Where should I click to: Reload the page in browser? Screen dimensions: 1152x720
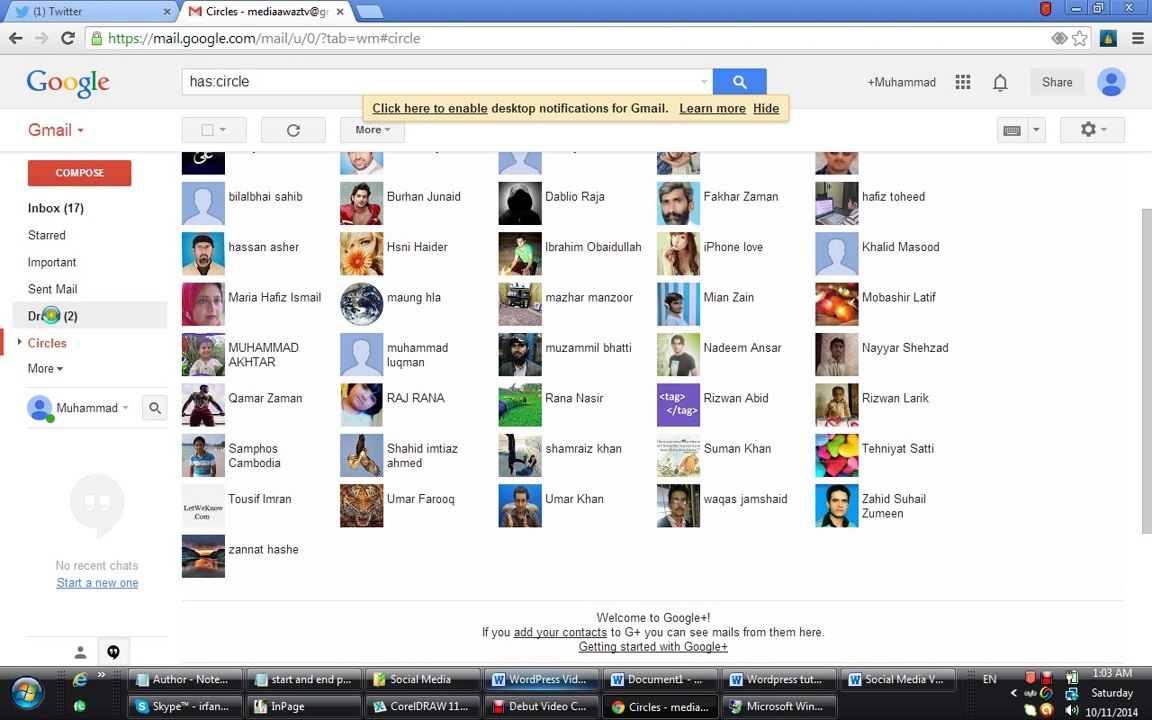pyautogui.click(x=68, y=38)
